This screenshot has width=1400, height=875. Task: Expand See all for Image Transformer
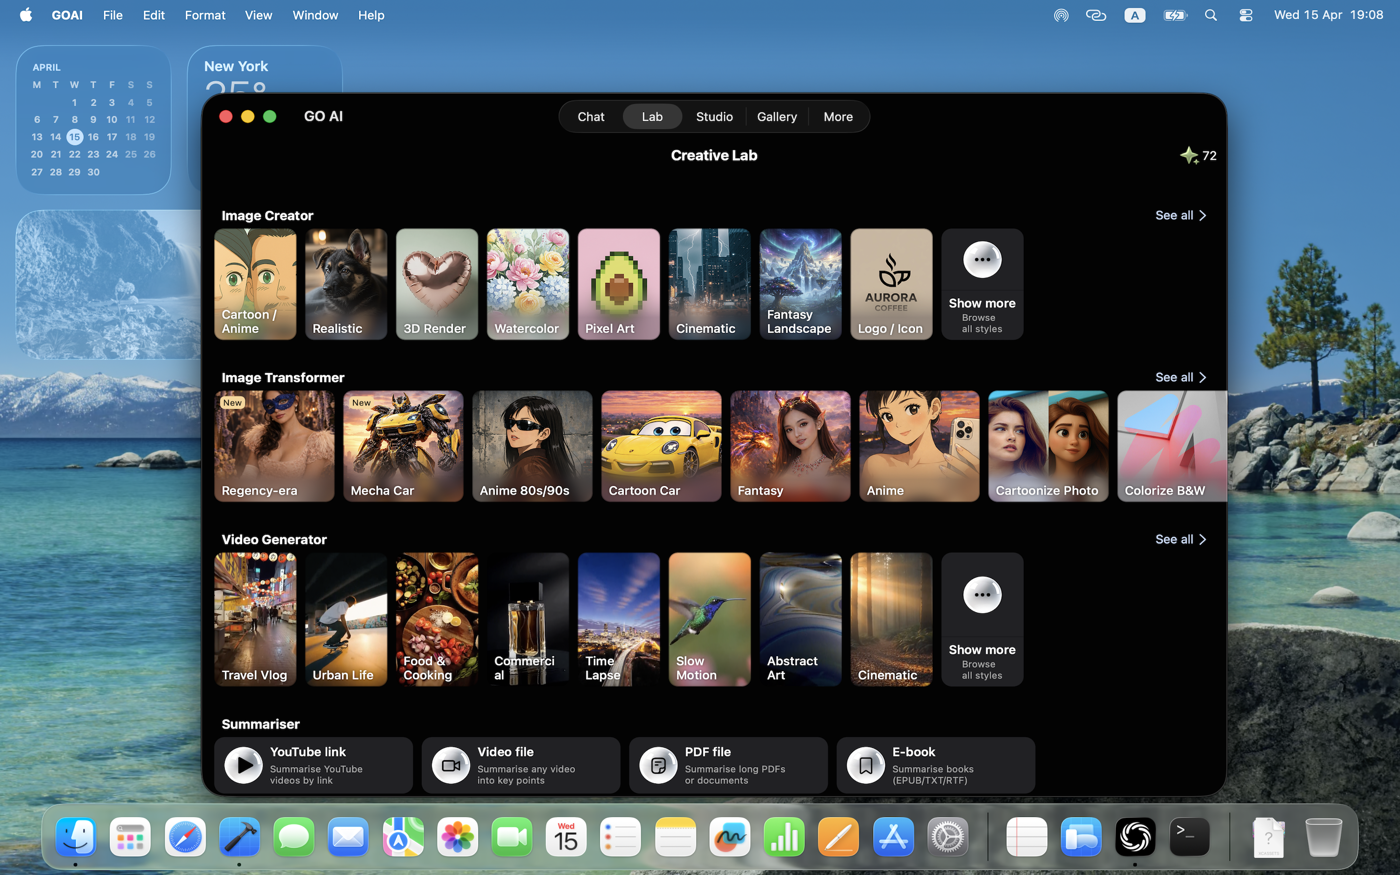(x=1180, y=377)
